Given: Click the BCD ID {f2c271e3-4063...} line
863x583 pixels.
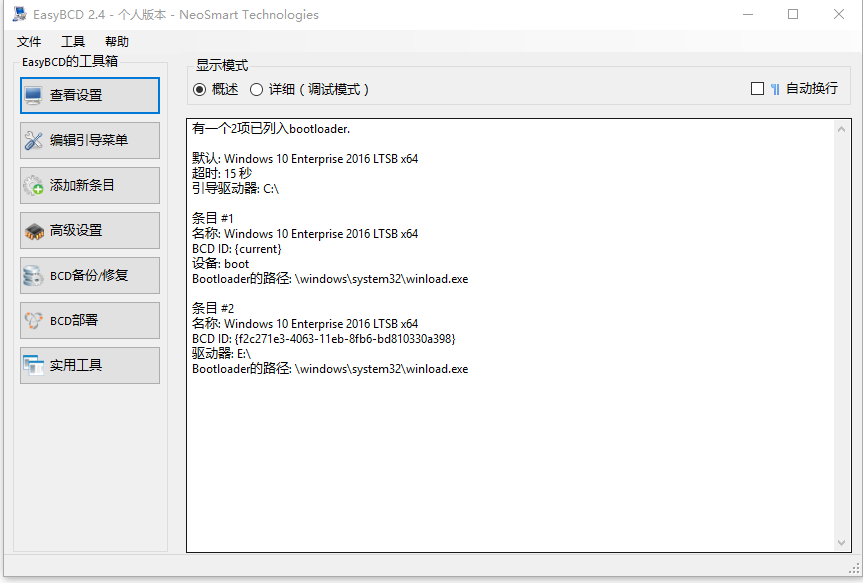Looking at the screenshot, I should 324,339.
